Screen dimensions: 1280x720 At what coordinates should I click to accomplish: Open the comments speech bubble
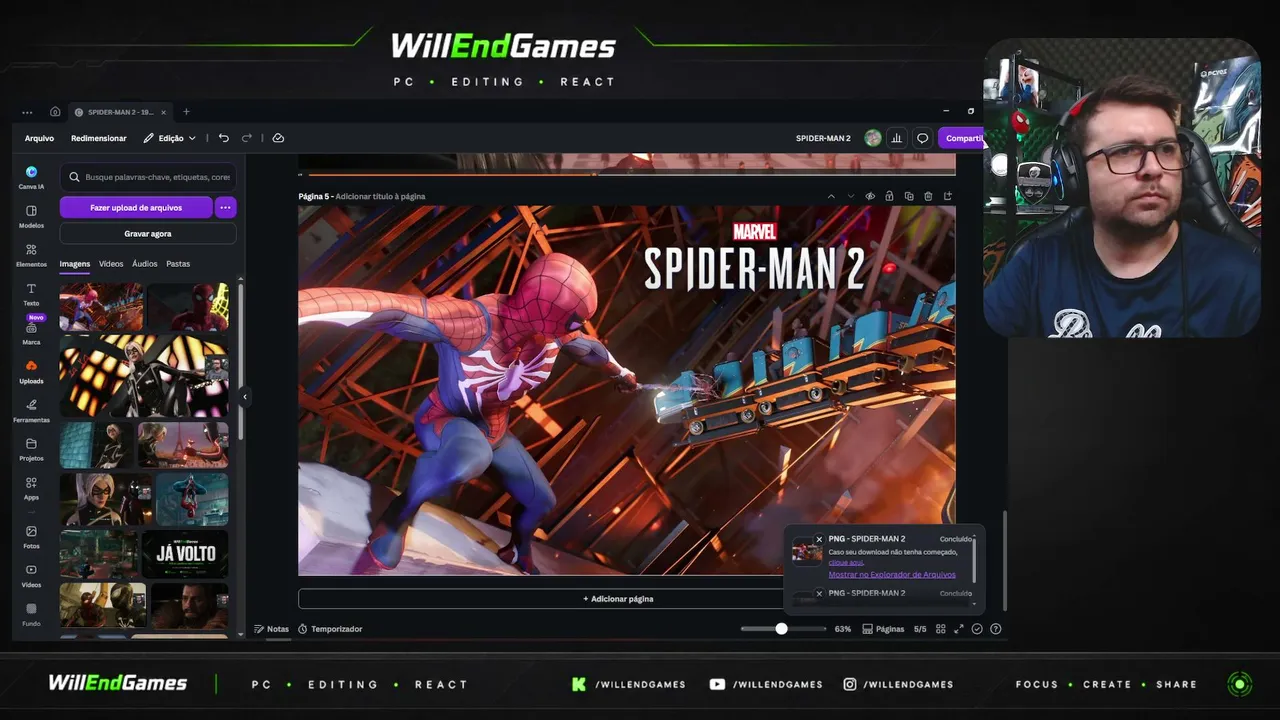923,138
